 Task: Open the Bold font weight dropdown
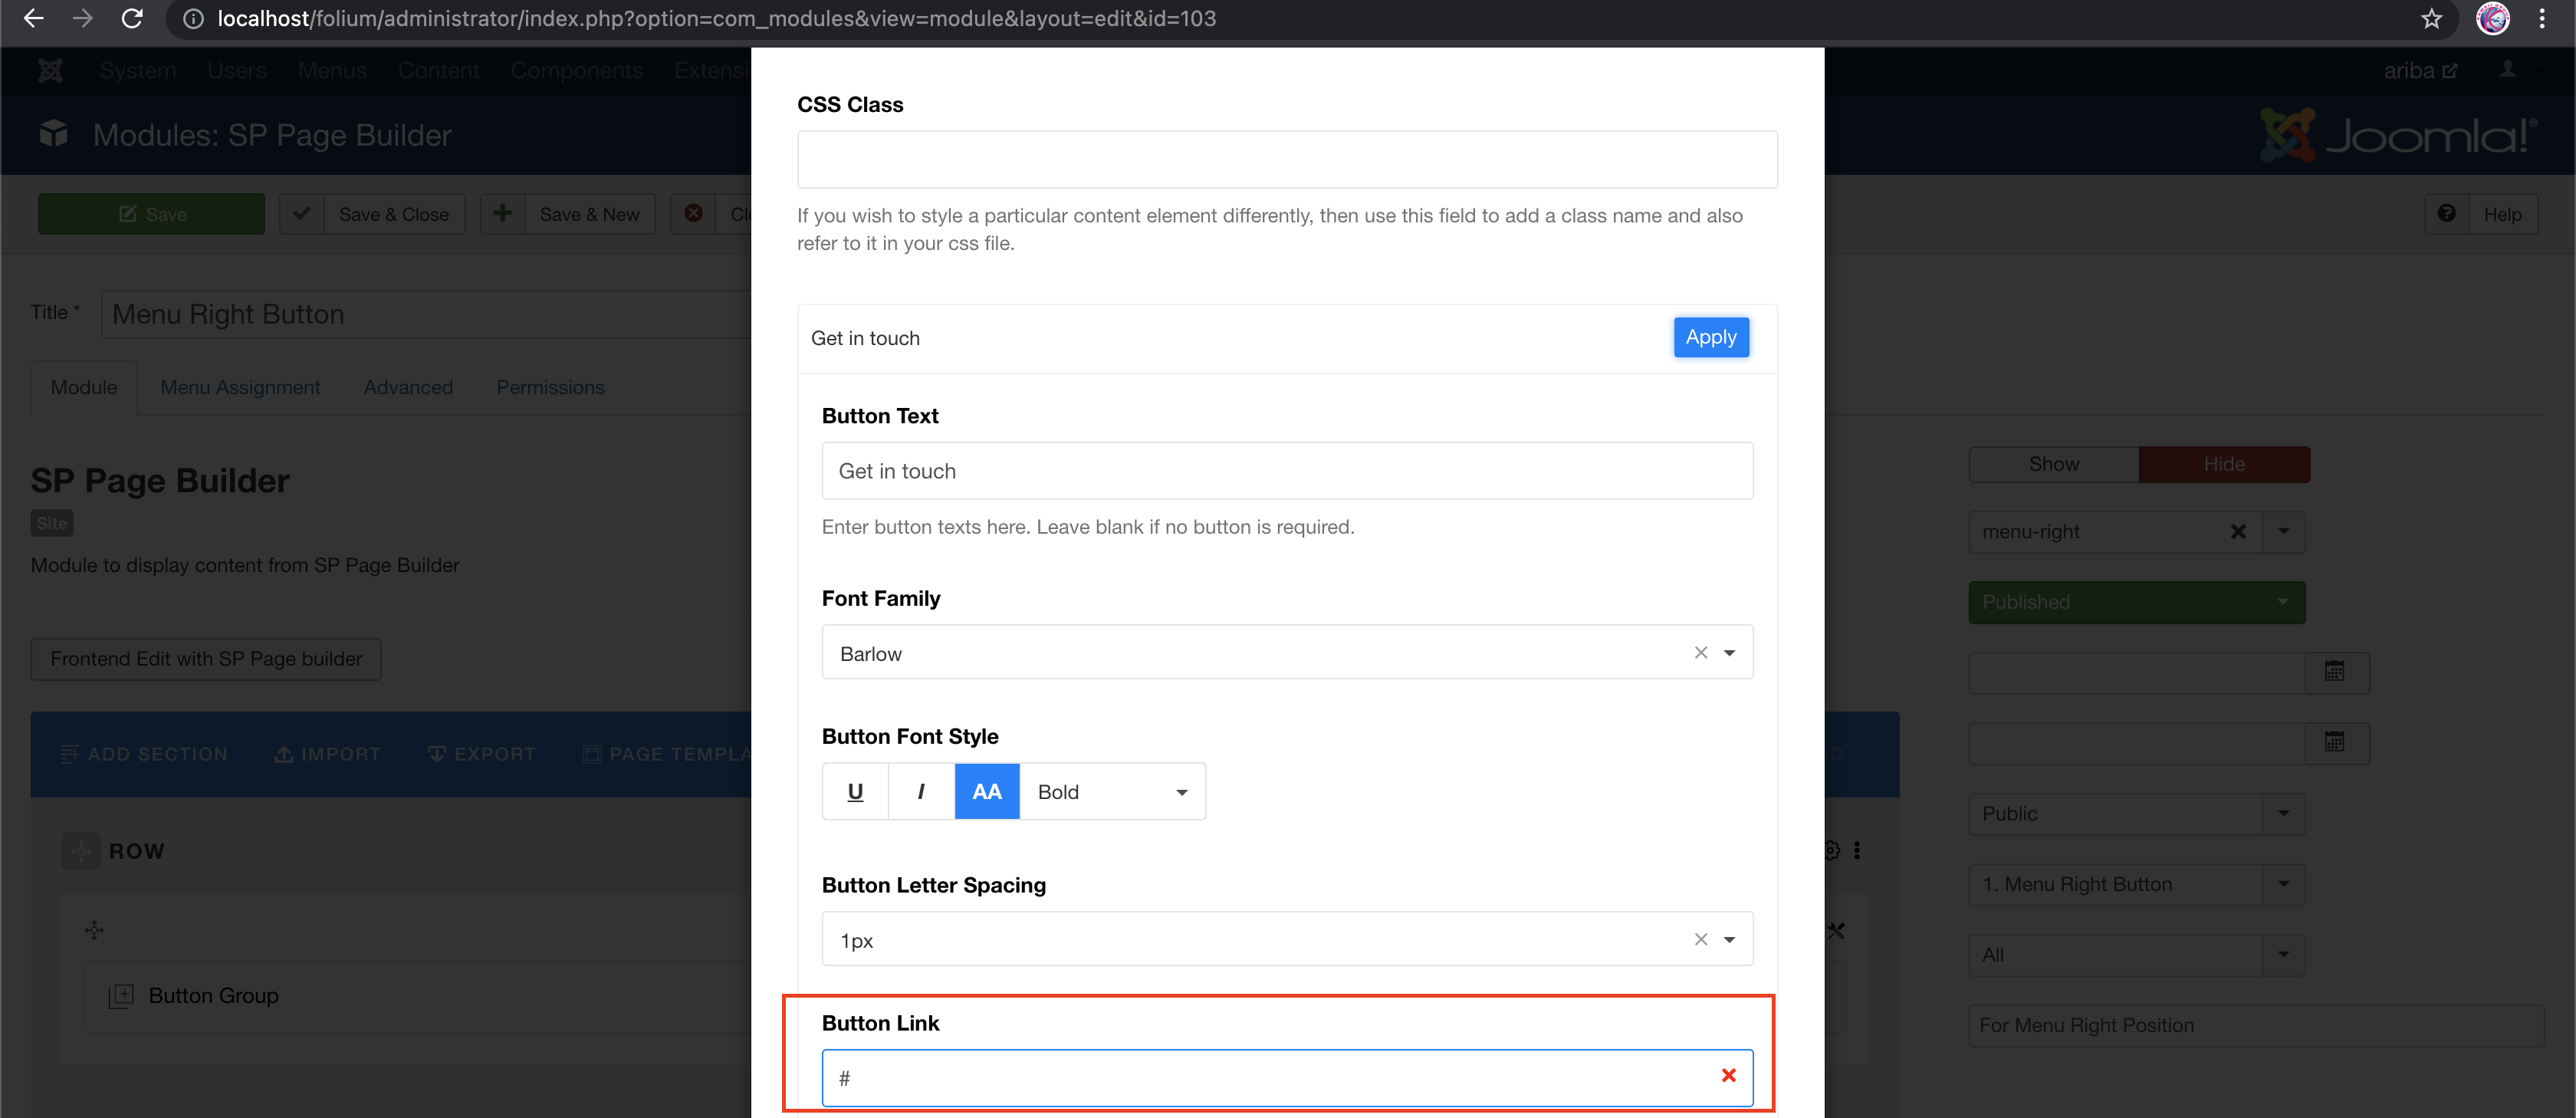[x=1112, y=792]
